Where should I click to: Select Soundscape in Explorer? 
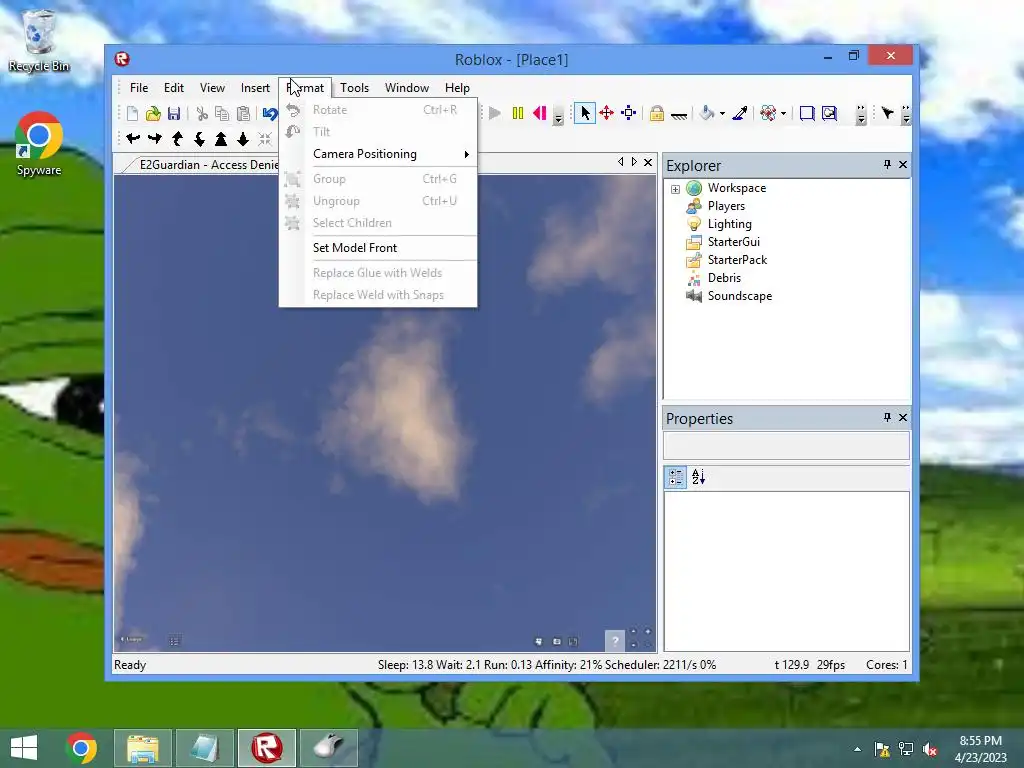[x=740, y=296]
